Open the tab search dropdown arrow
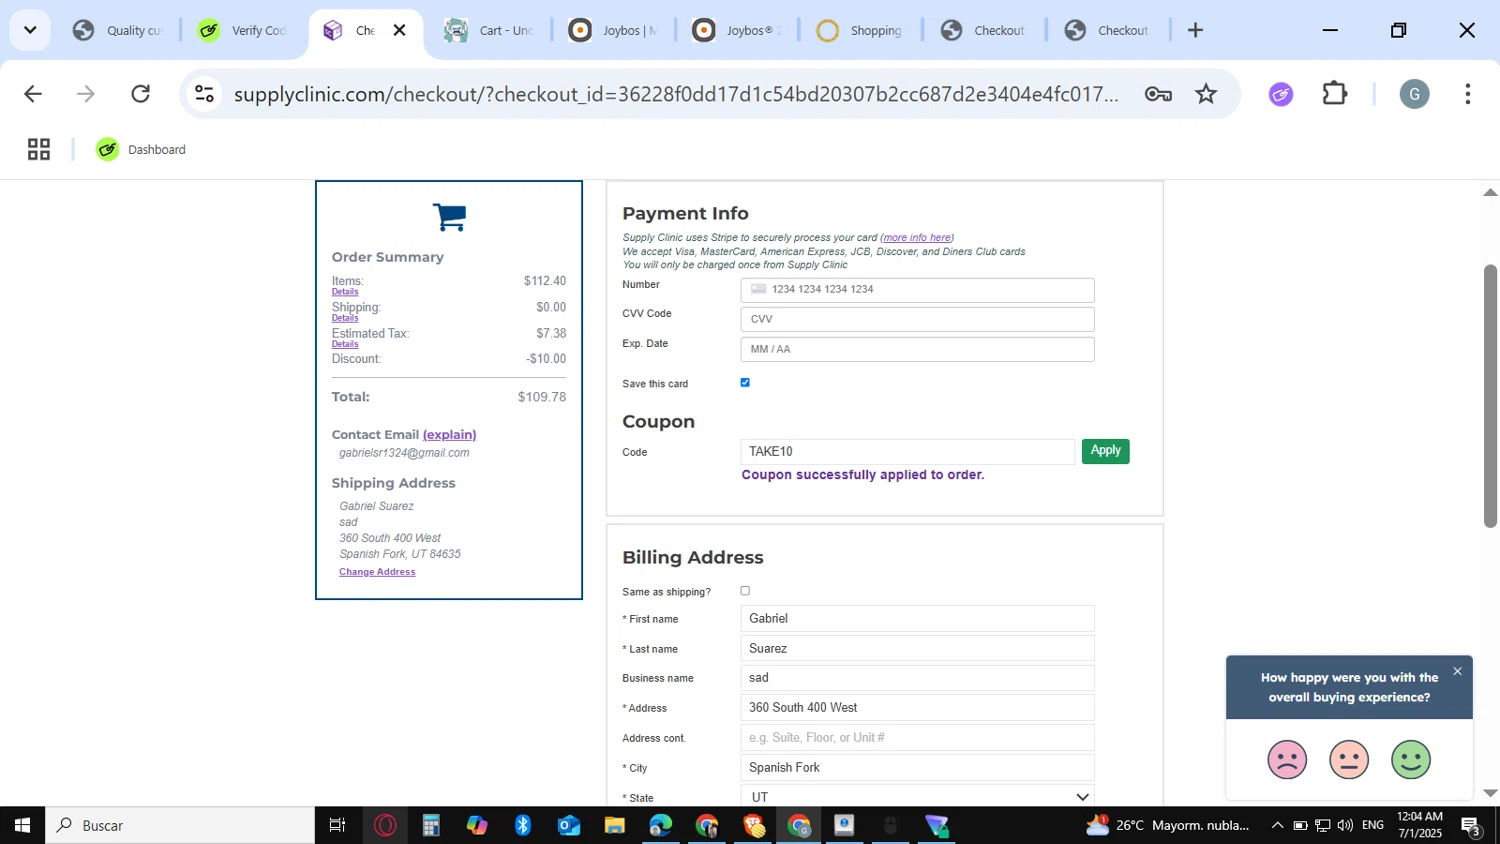The image size is (1500, 844). point(30,30)
